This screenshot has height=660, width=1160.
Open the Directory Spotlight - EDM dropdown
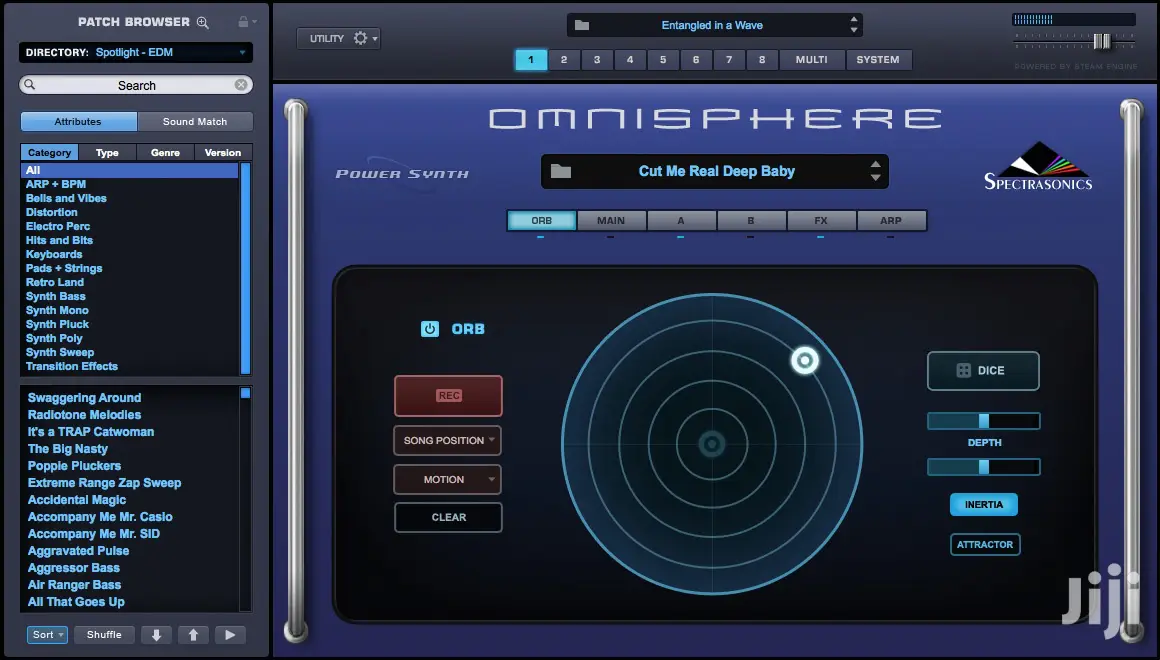[x=136, y=53]
